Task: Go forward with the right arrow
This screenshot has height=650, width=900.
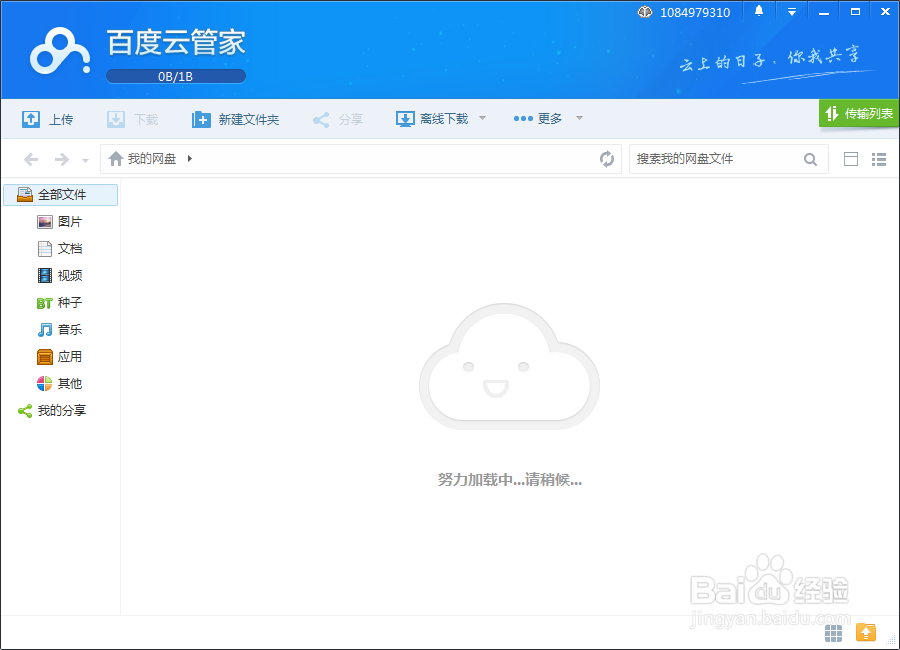Action: pyautogui.click(x=61, y=159)
